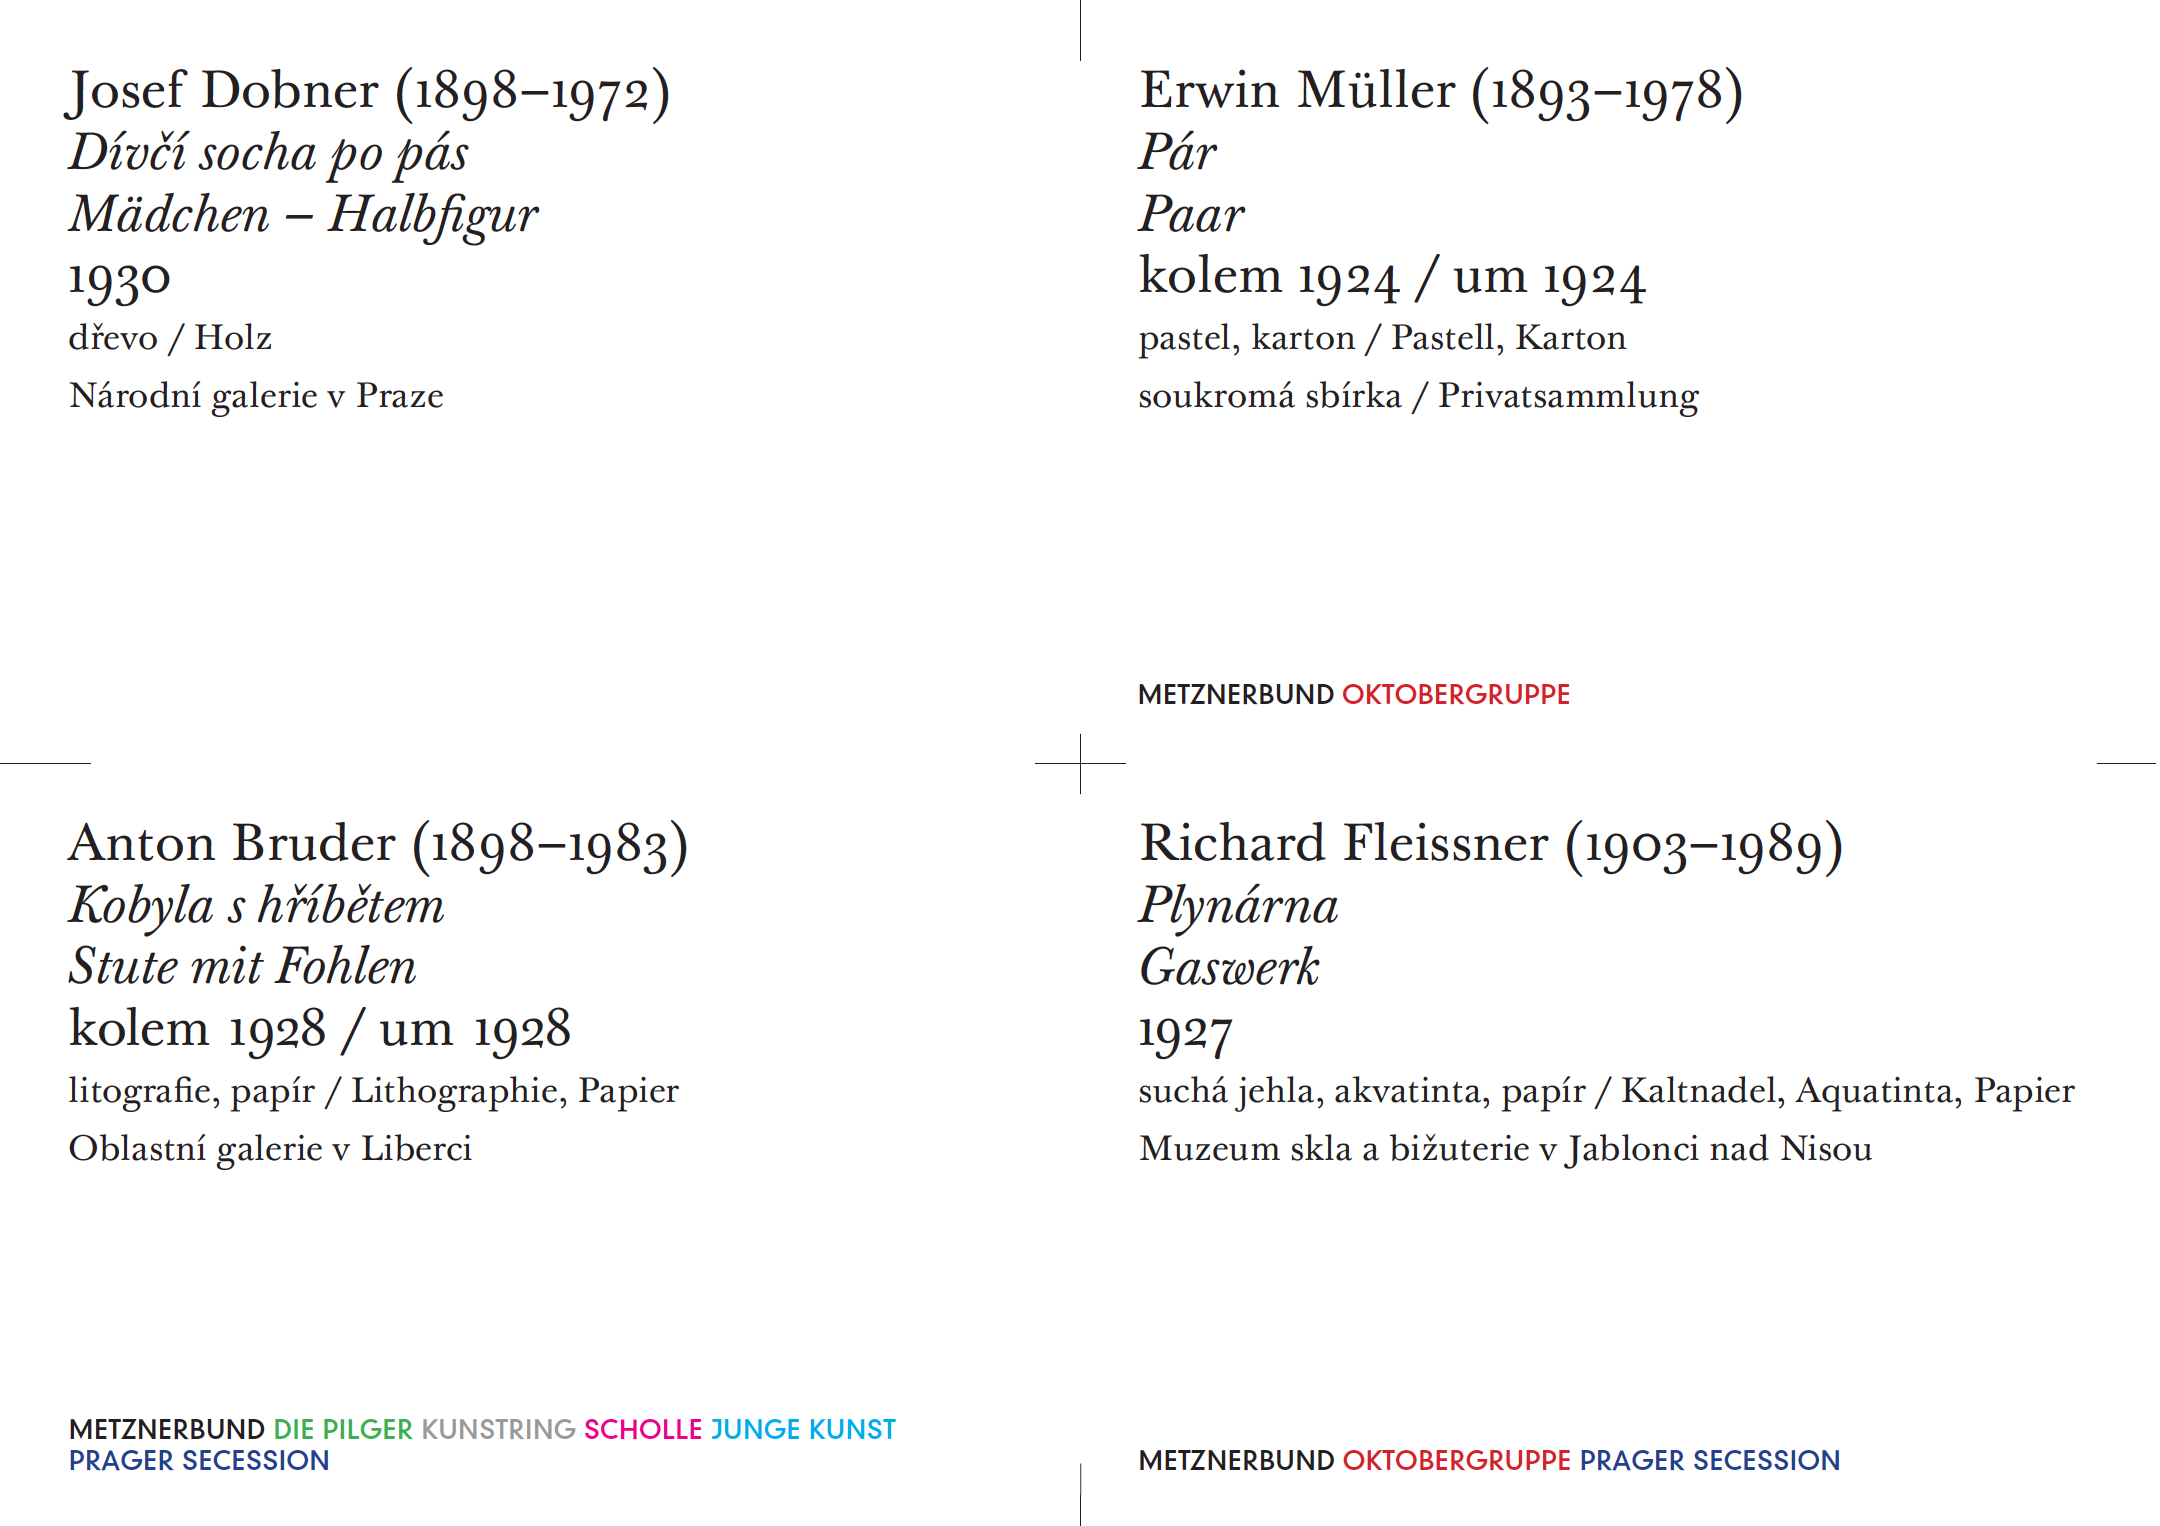Screen dimensions: 2160x1526
Task: Select the italic title Dívčí socha po pás
Action: click(268, 153)
